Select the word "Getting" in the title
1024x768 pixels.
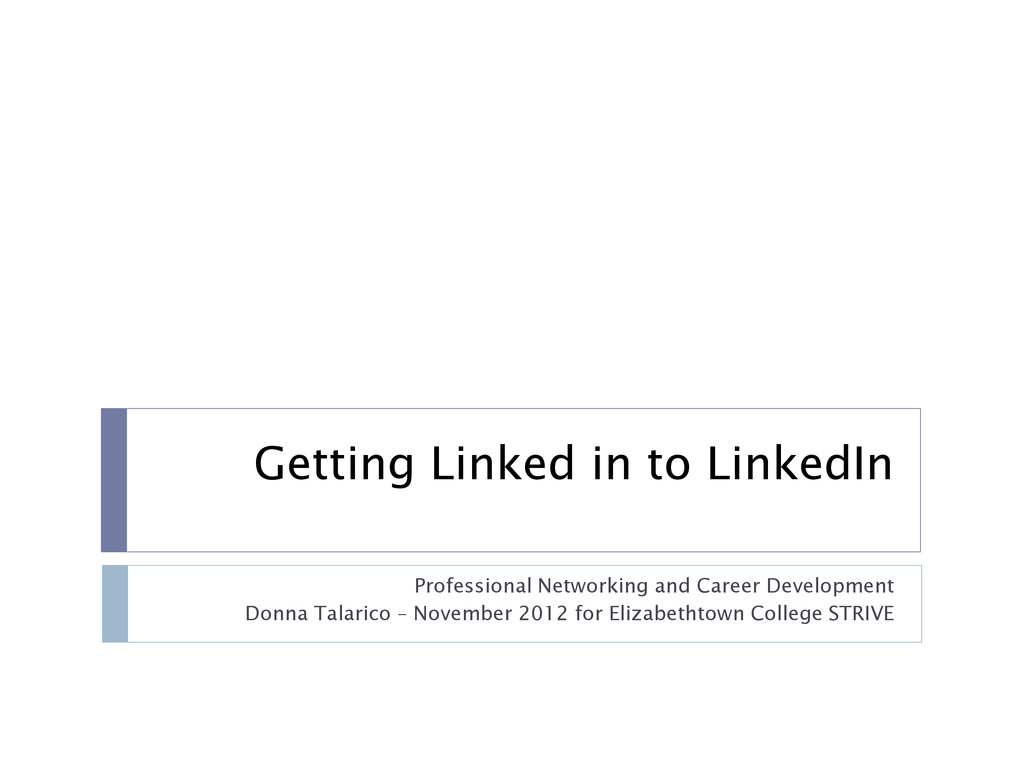point(334,464)
